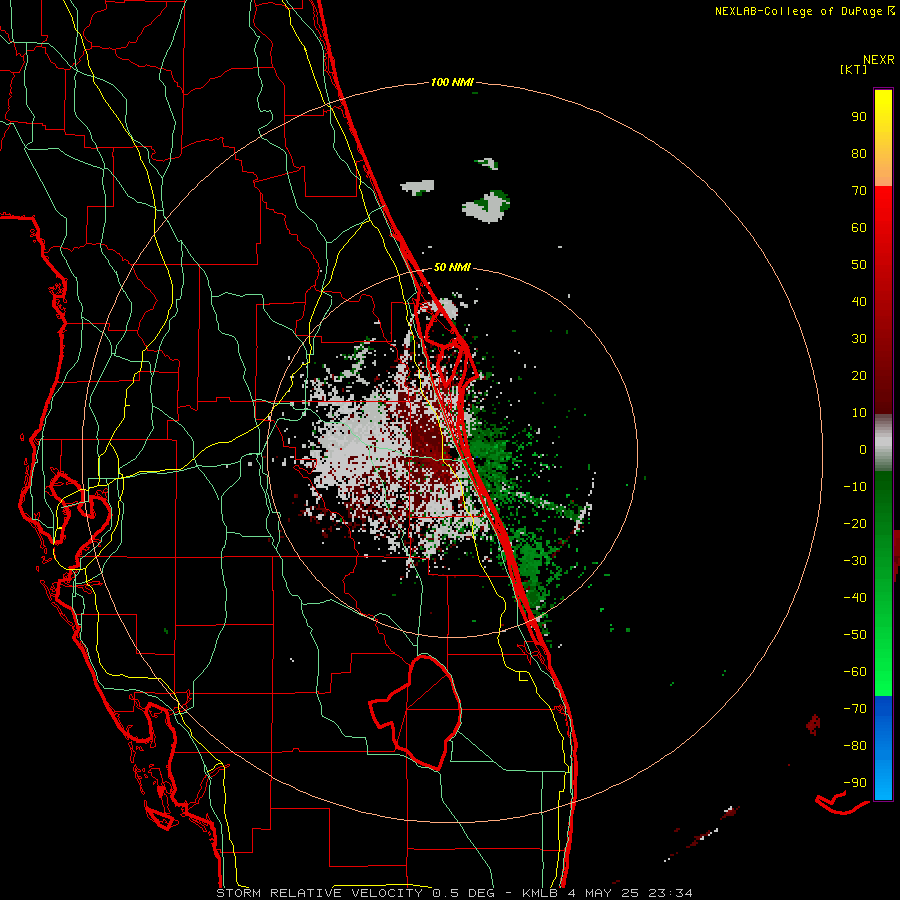Viewport: 900px width, 900px height.
Task: Click the -20 legend value
Action: pos(855,523)
